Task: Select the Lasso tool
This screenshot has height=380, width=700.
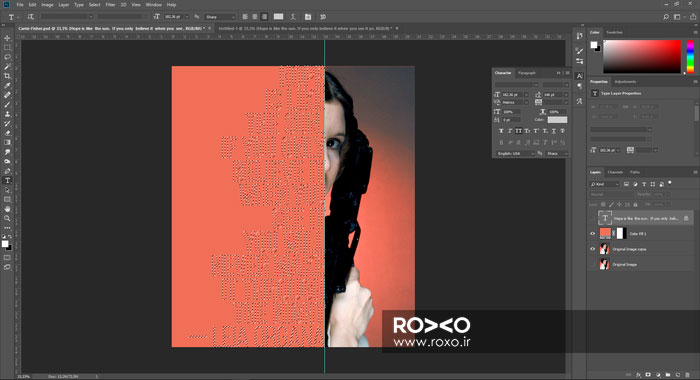Action: point(7,57)
